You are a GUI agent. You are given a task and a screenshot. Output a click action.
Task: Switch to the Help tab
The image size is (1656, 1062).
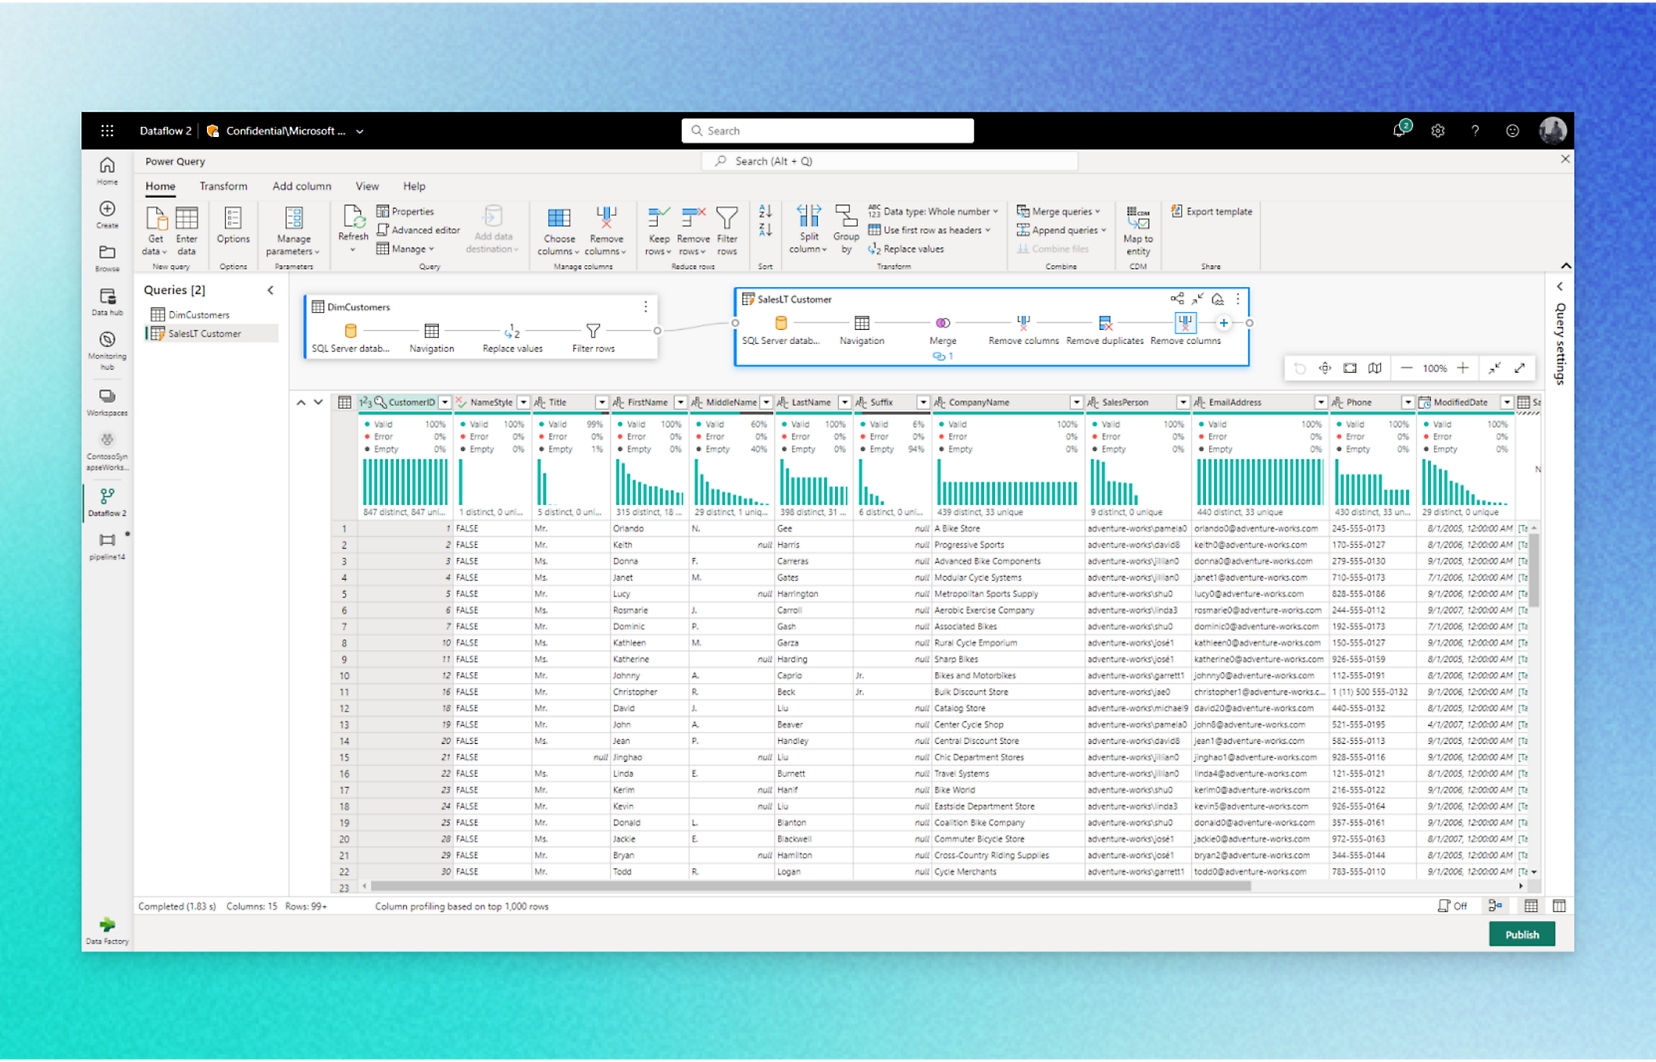(x=414, y=186)
